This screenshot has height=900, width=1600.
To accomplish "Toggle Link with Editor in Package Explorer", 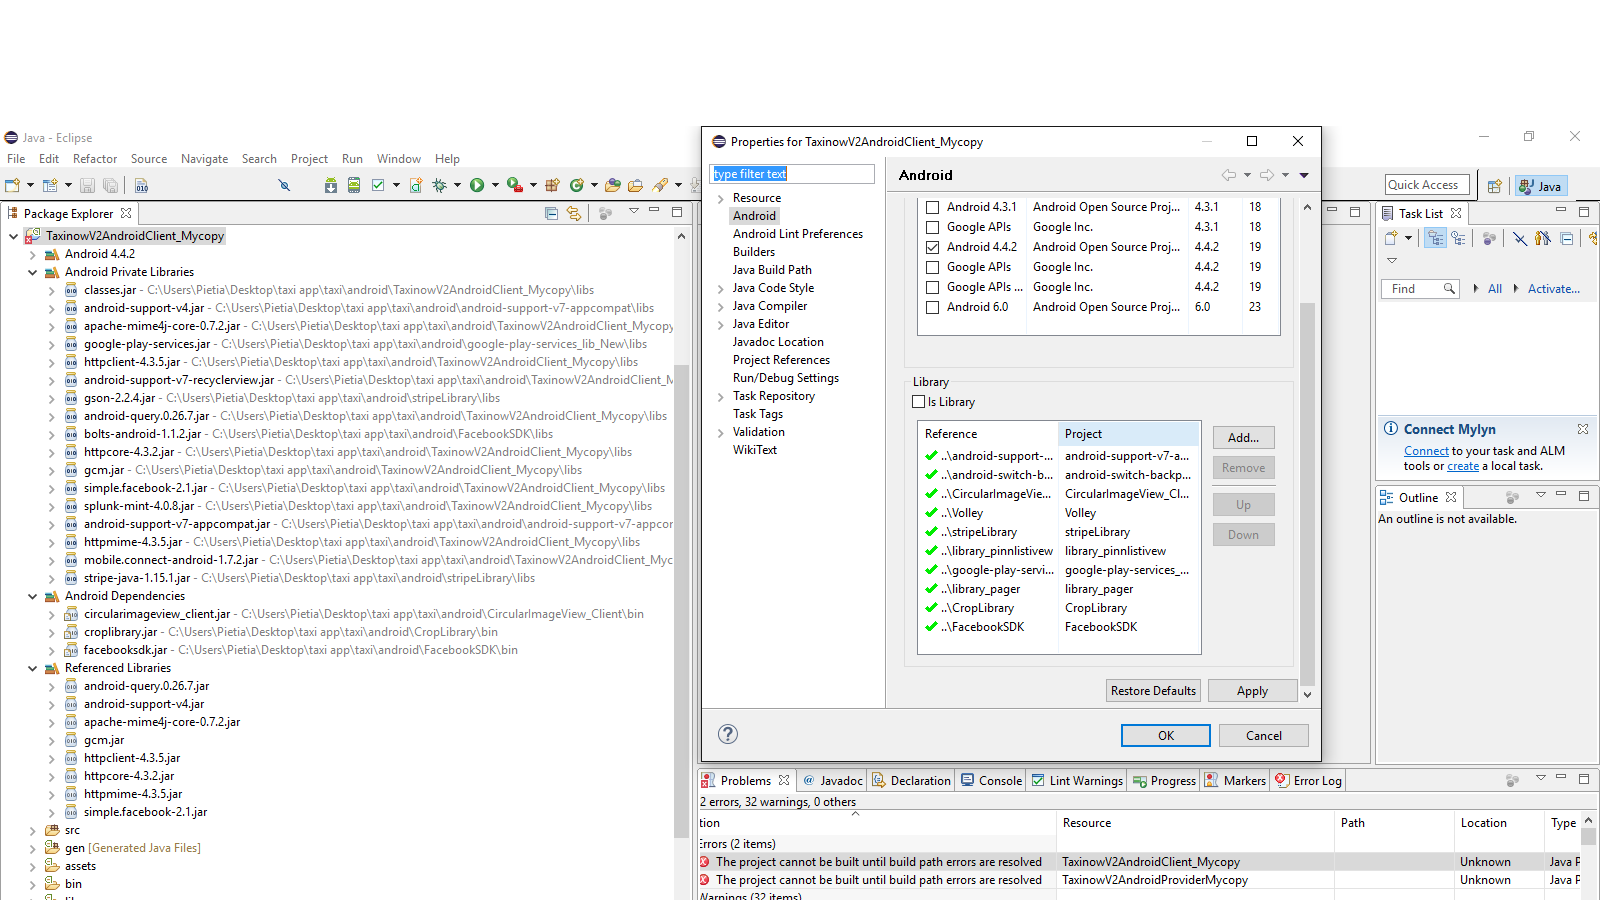I will coord(574,213).
